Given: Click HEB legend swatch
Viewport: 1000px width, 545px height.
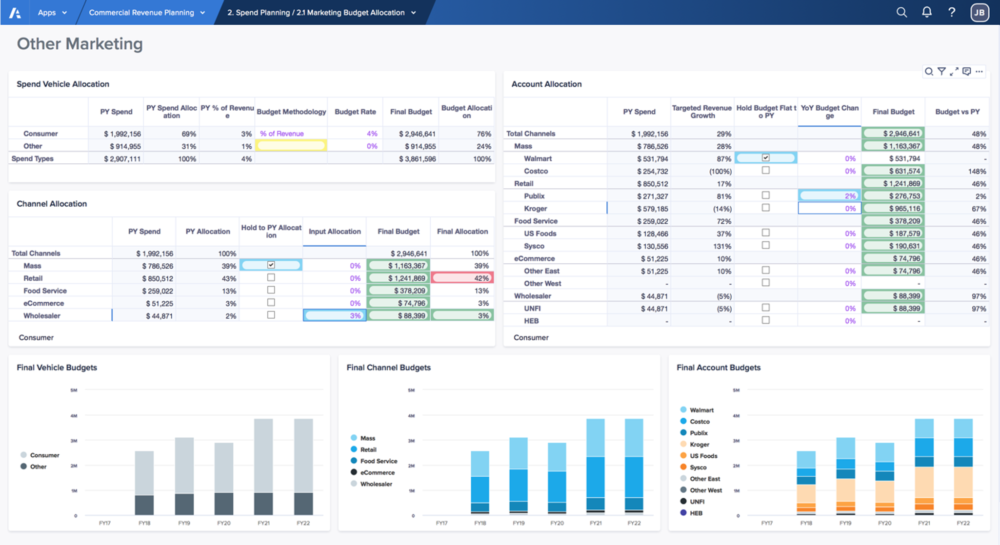Looking at the screenshot, I should pyautogui.click(x=683, y=513).
